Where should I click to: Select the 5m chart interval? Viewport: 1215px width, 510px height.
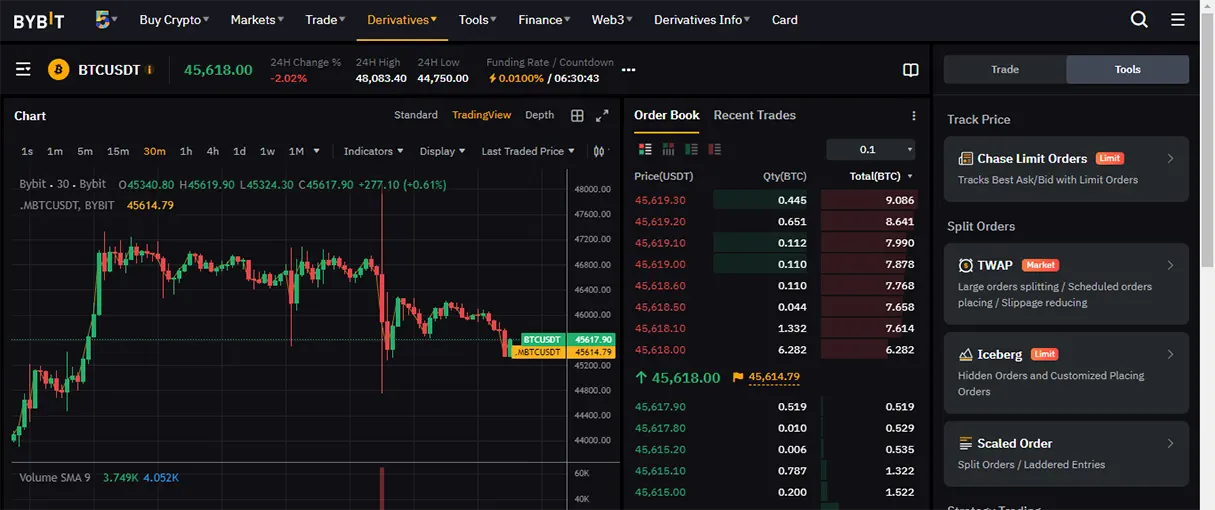(x=85, y=151)
